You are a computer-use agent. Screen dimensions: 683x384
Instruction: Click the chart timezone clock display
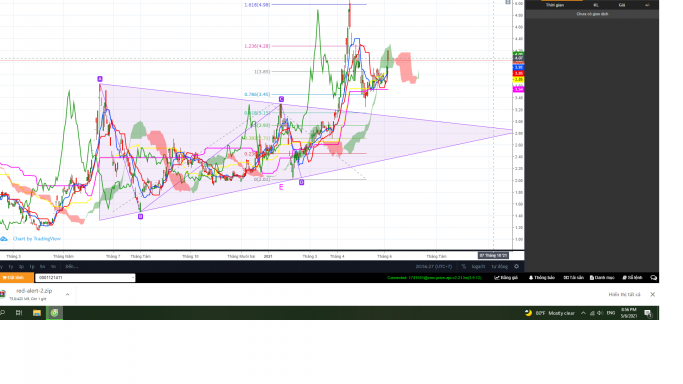433,266
